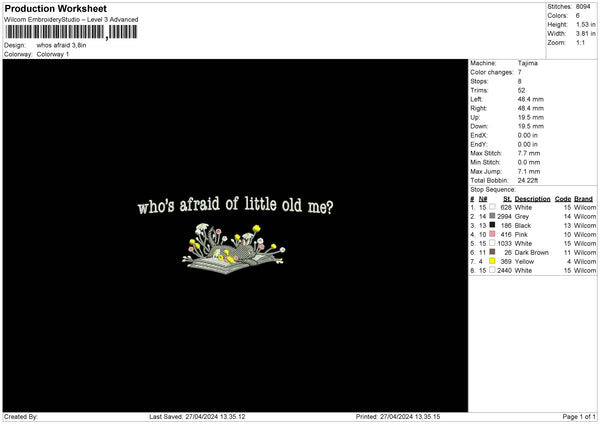This screenshot has height=424, width=600.
Task: Click the "Left:" measurement label
Action: (x=476, y=99)
